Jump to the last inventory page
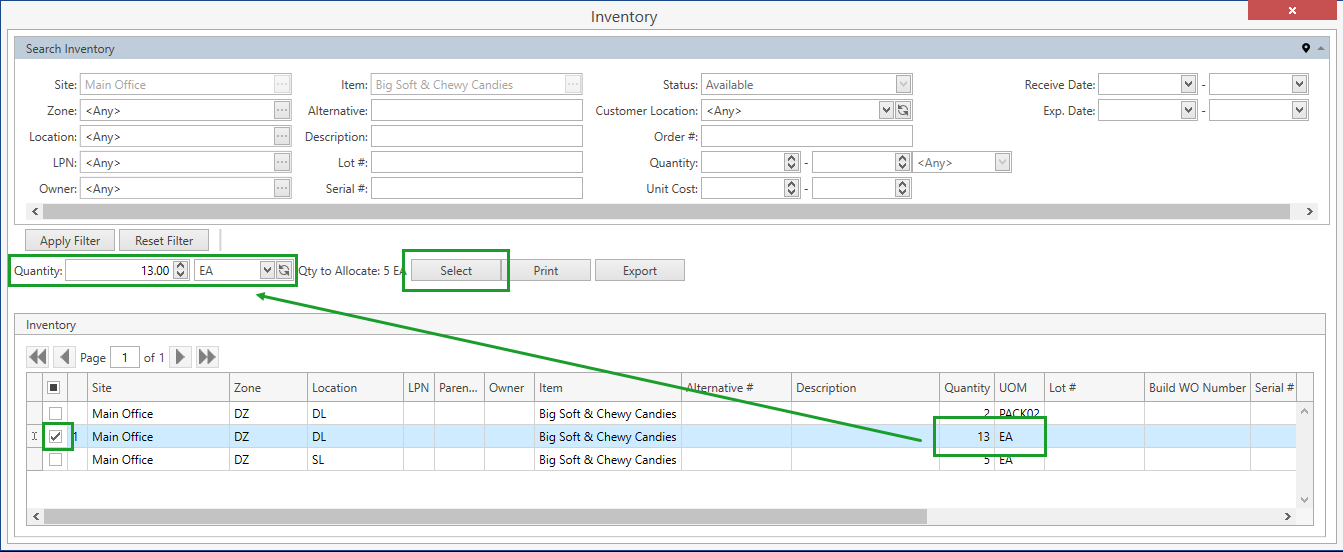This screenshot has height=552, width=1343. click(x=207, y=357)
